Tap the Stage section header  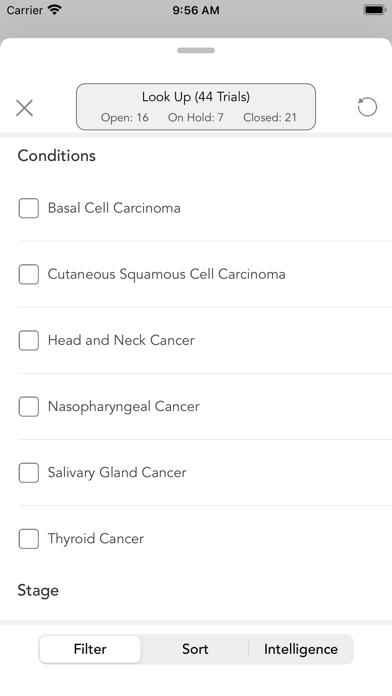(38, 590)
